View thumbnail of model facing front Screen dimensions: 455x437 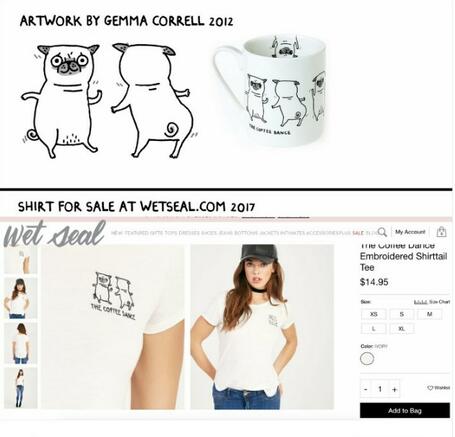click(x=20, y=298)
